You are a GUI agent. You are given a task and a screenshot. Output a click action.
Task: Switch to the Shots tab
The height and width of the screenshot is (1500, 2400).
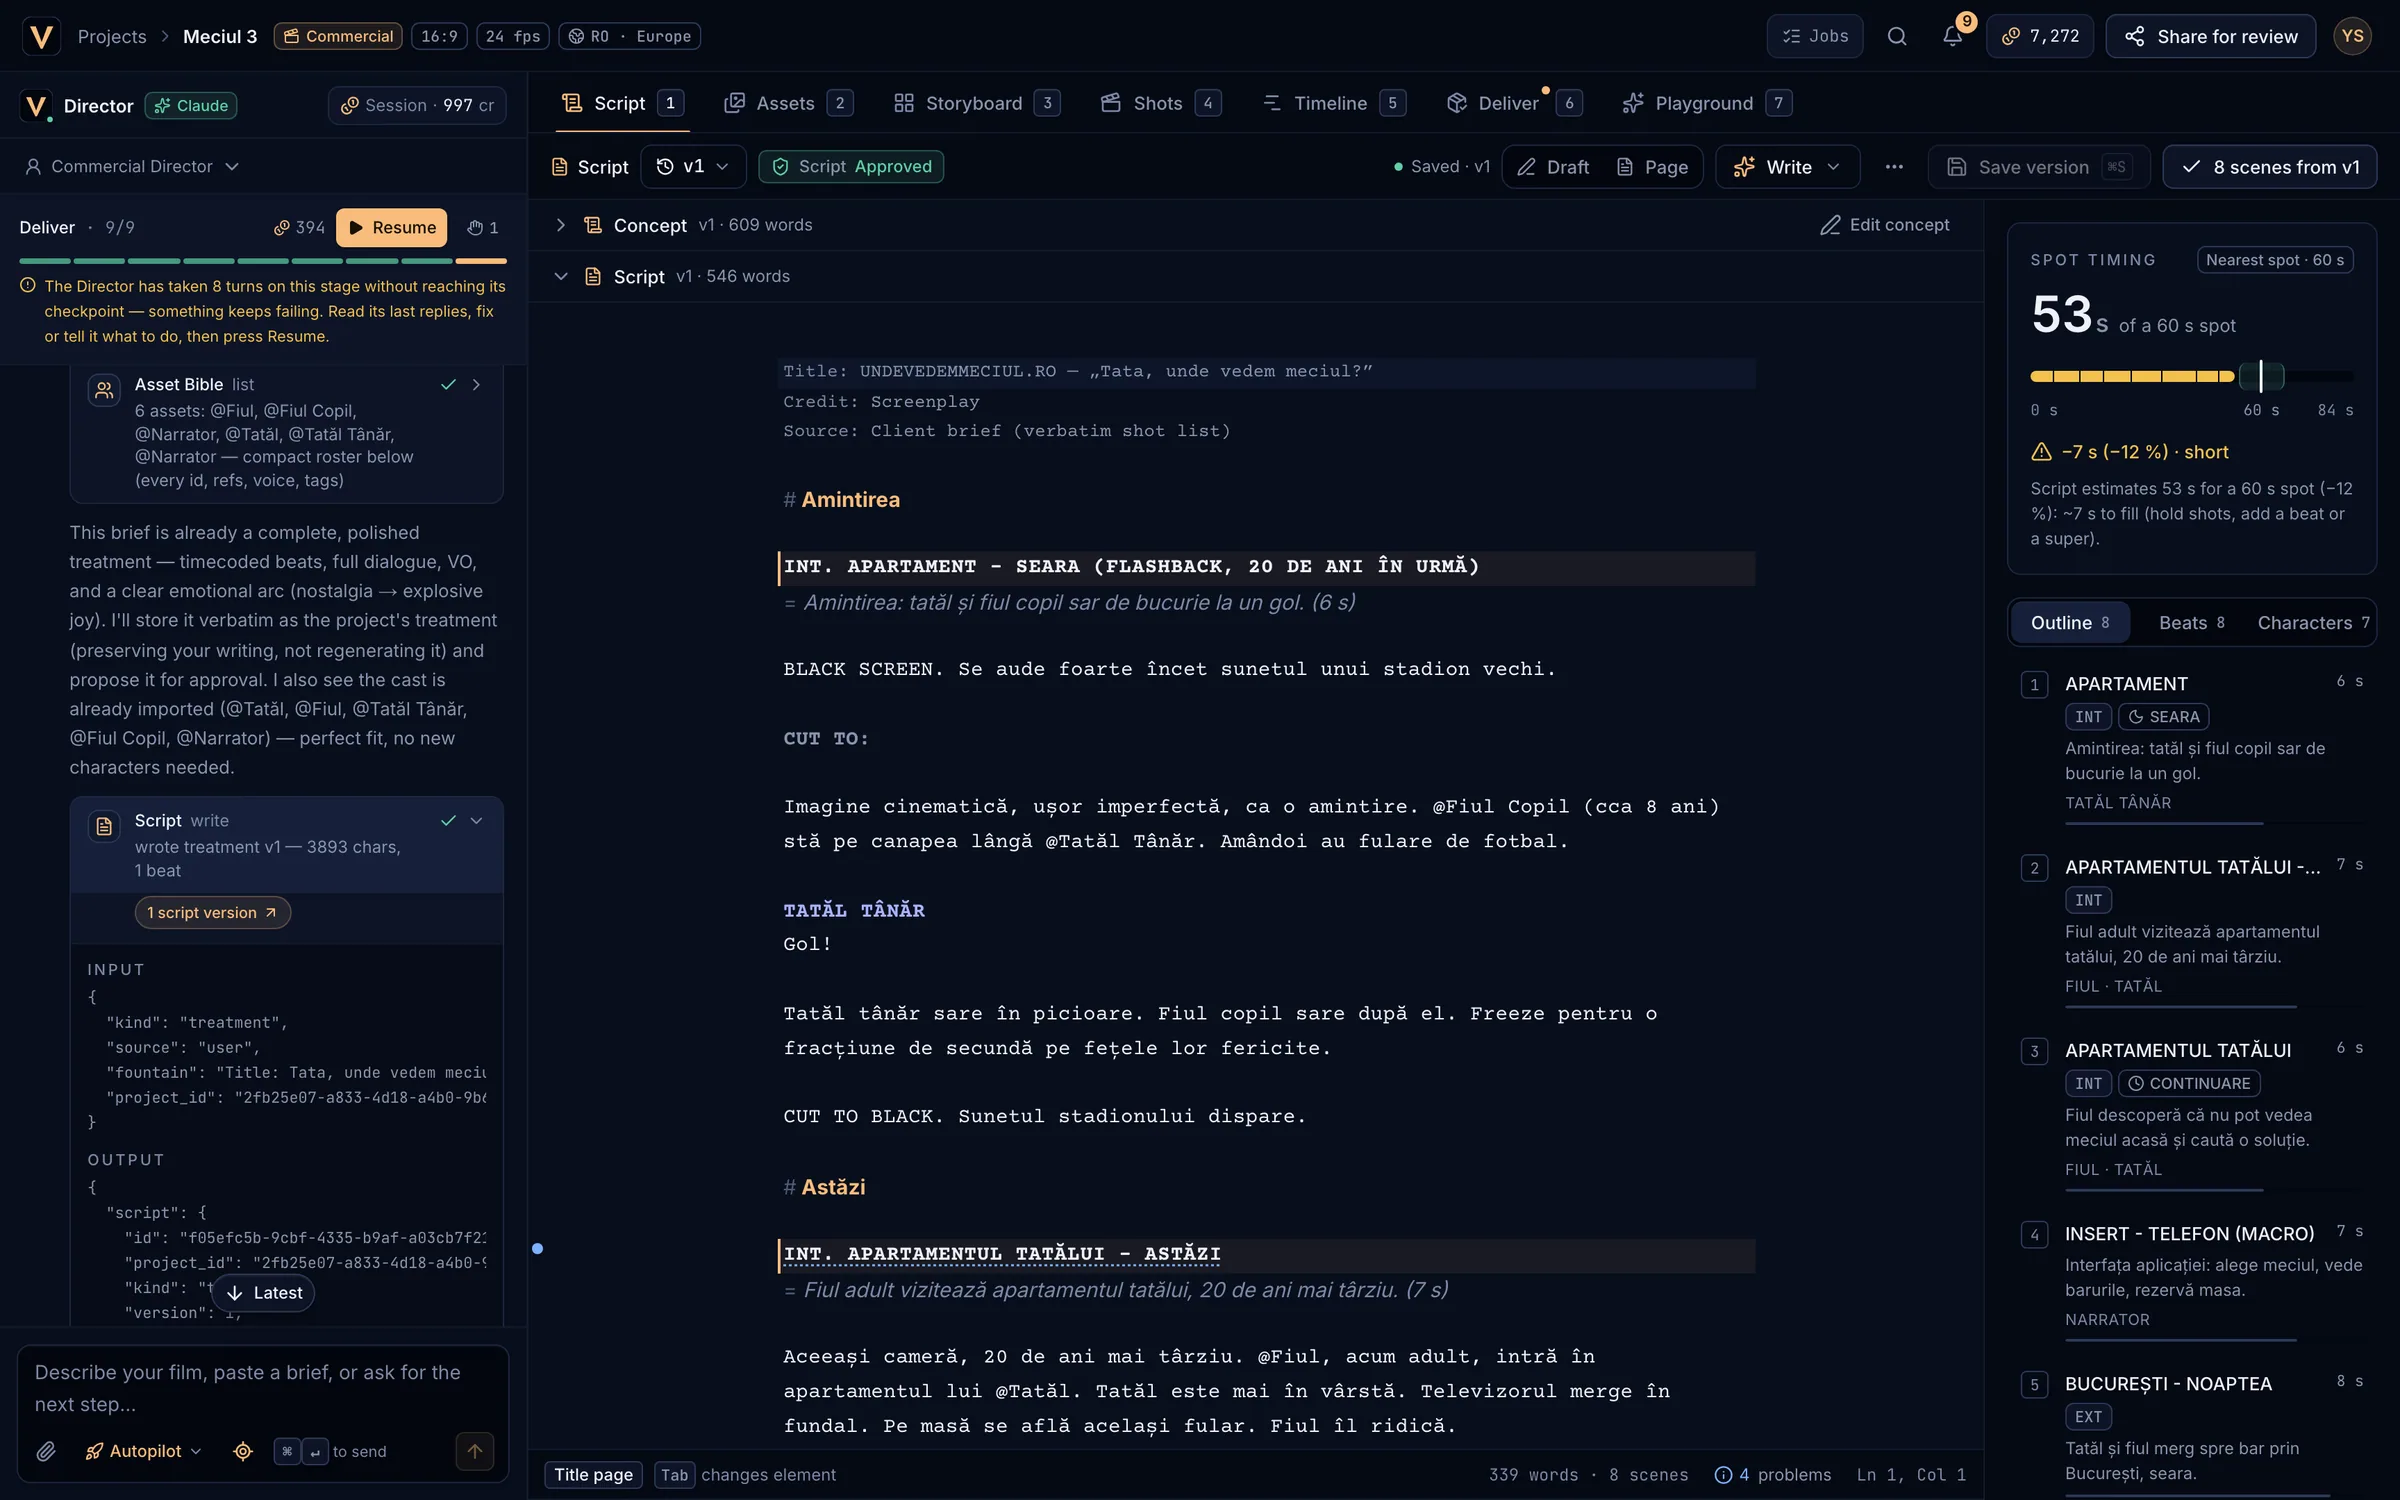[1160, 103]
